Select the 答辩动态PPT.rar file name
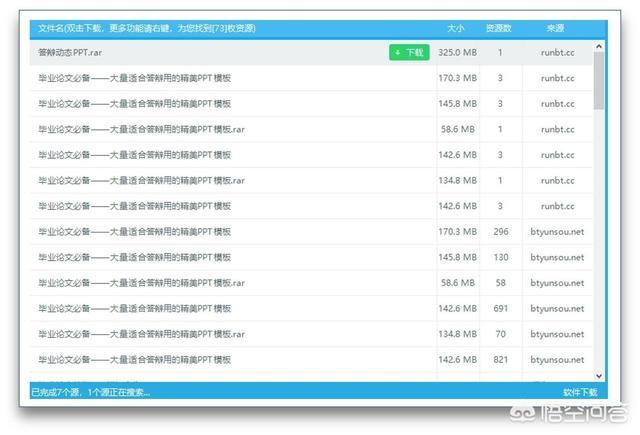This screenshot has height=435, width=640. [x=70, y=53]
